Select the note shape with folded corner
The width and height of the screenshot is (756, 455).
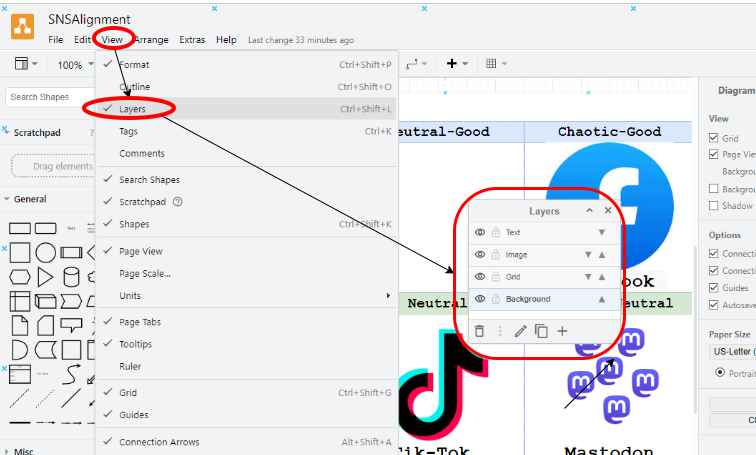[20, 325]
